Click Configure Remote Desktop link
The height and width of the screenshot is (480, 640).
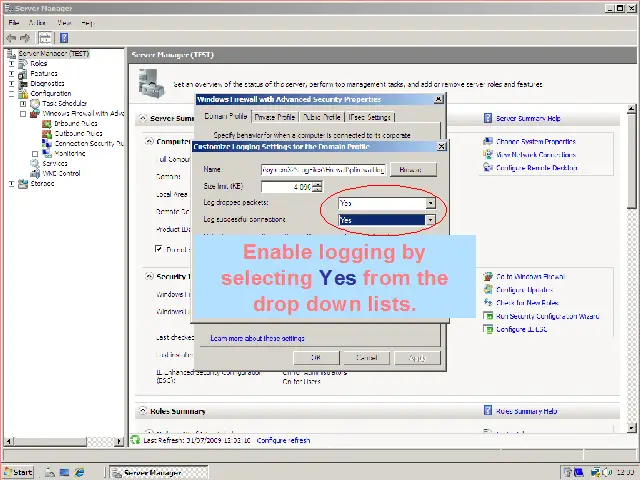coord(536,168)
